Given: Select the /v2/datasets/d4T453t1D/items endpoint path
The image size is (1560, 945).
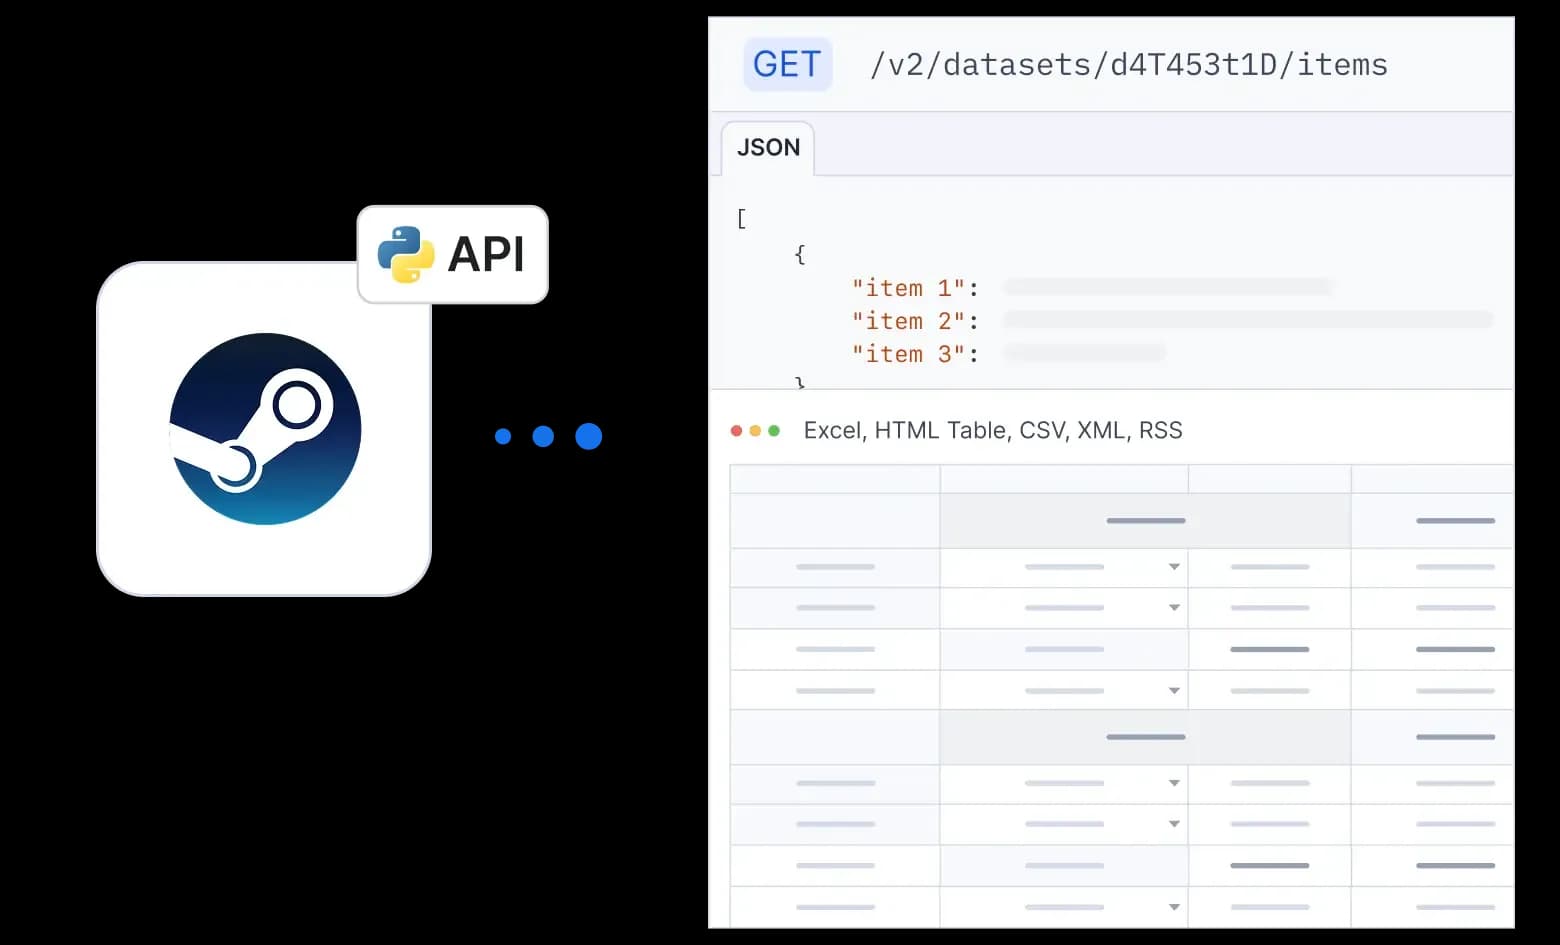Looking at the screenshot, I should point(1128,65).
